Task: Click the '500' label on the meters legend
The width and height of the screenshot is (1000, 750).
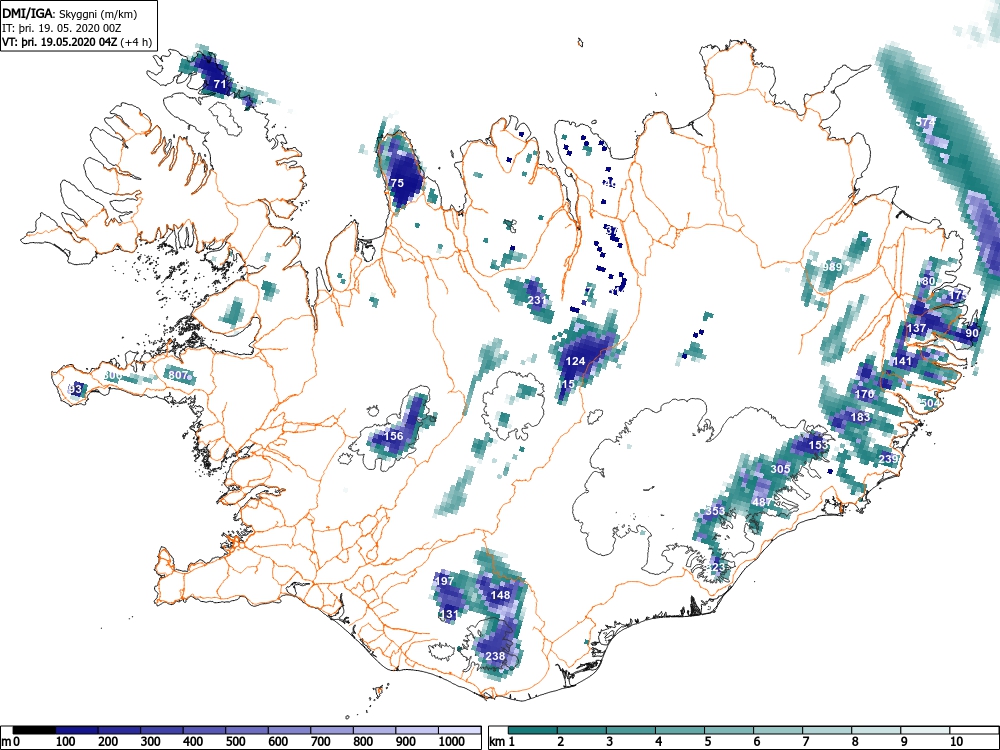Action: point(235,742)
